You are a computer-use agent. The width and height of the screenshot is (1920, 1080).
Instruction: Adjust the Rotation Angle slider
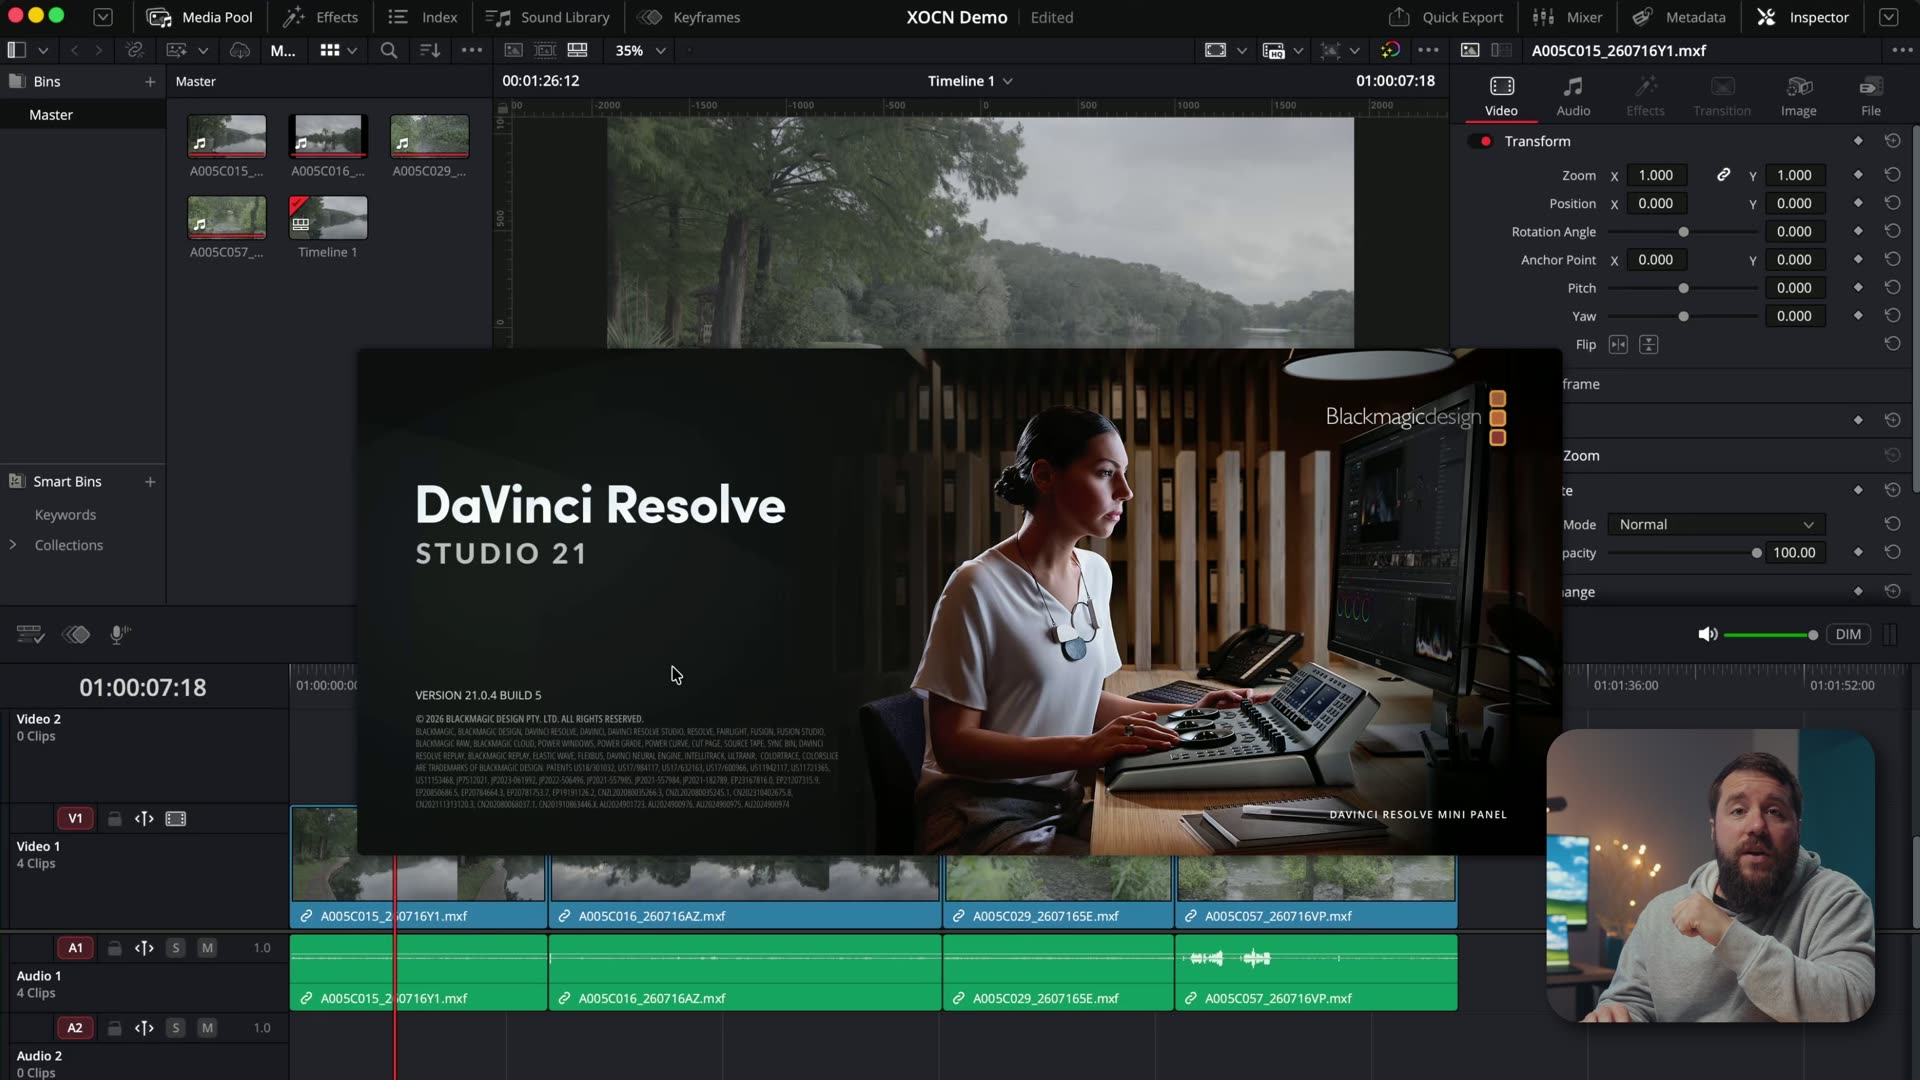click(1683, 232)
